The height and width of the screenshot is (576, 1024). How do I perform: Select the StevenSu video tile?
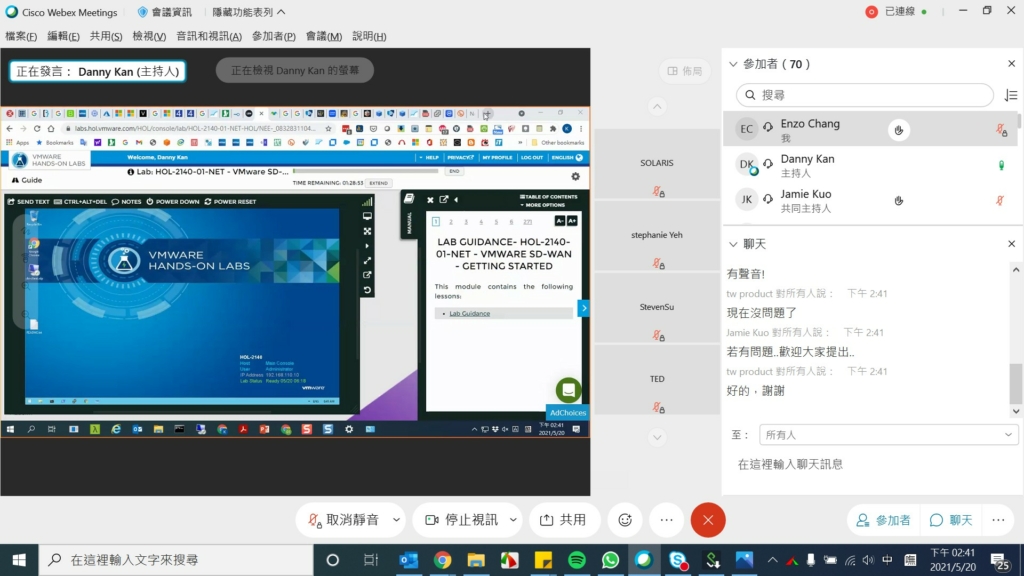click(x=657, y=307)
